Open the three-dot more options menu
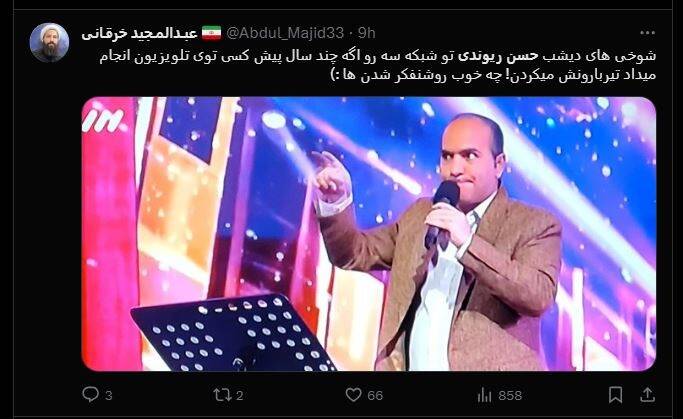Viewport: 683px width, 419px height. point(647,33)
